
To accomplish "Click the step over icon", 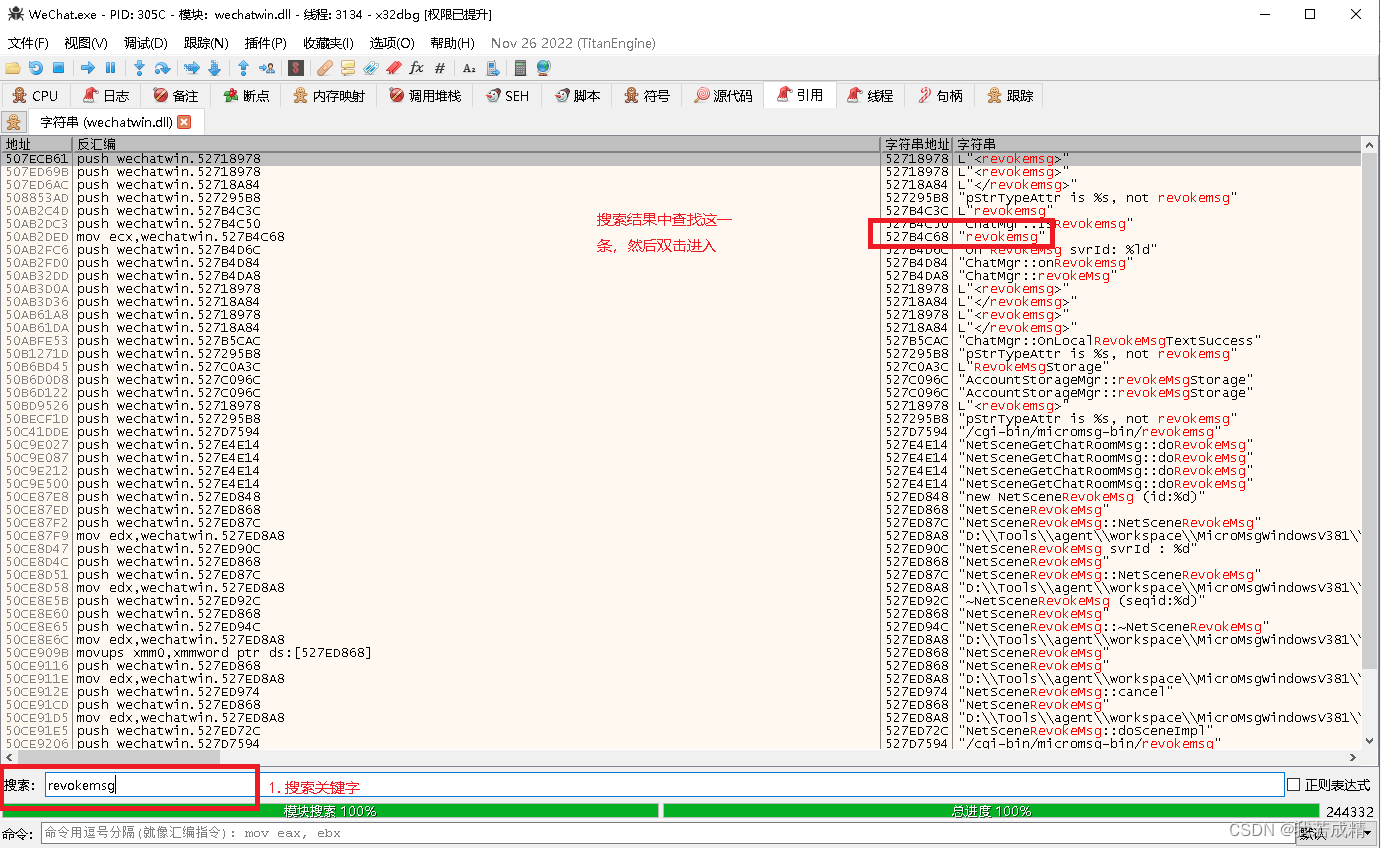I will 162,68.
